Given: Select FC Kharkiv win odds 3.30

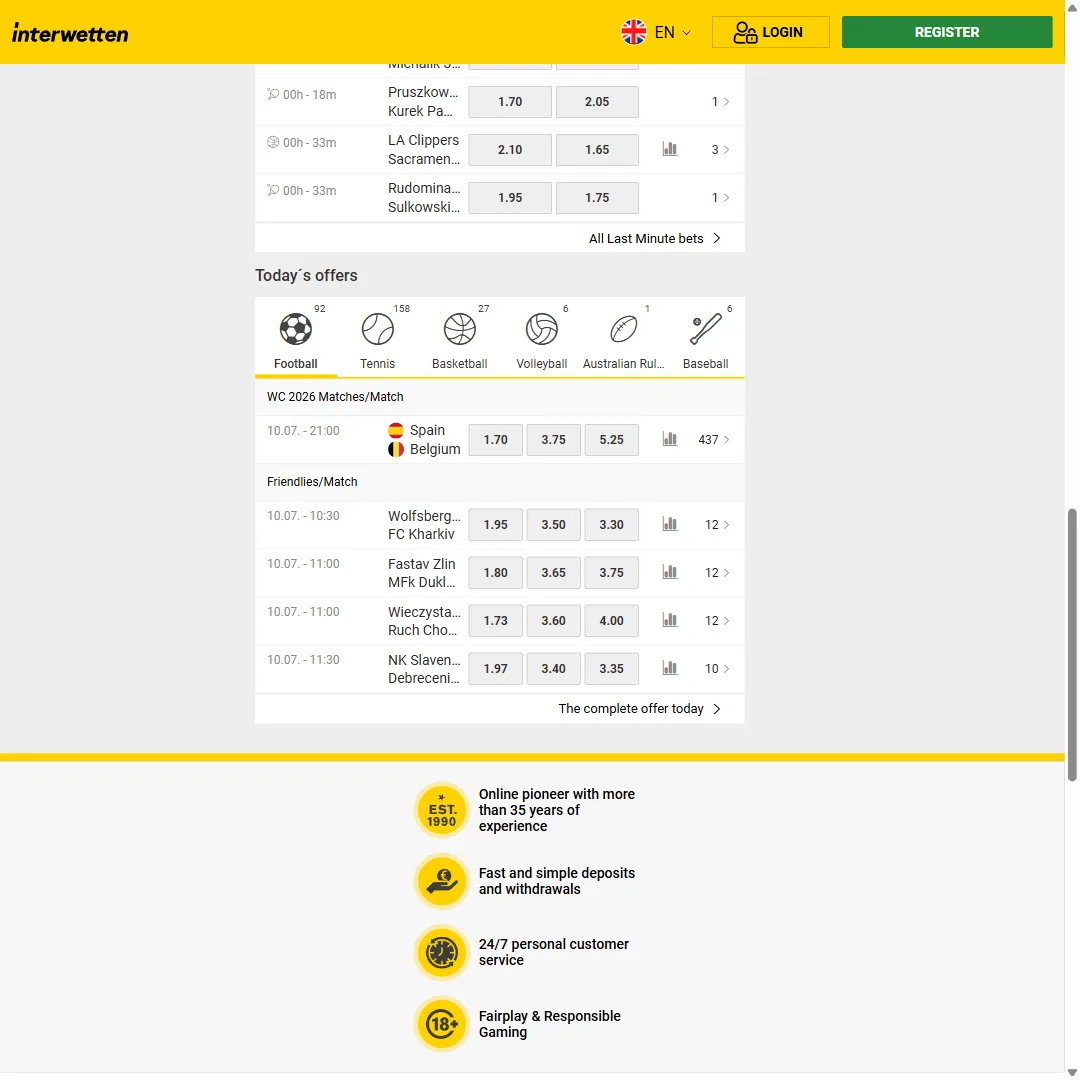Looking at the screenshot, I should [x=611, y=525].
